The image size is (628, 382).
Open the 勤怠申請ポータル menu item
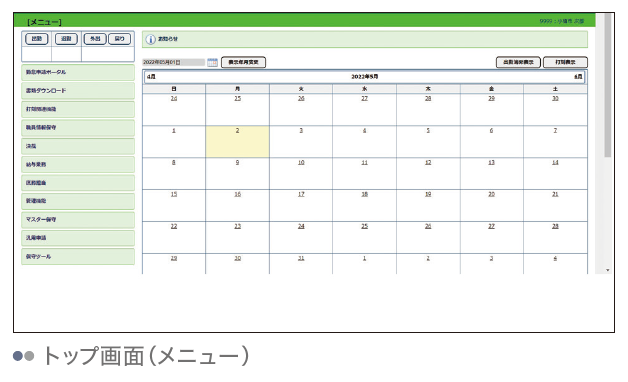[78, 72]
